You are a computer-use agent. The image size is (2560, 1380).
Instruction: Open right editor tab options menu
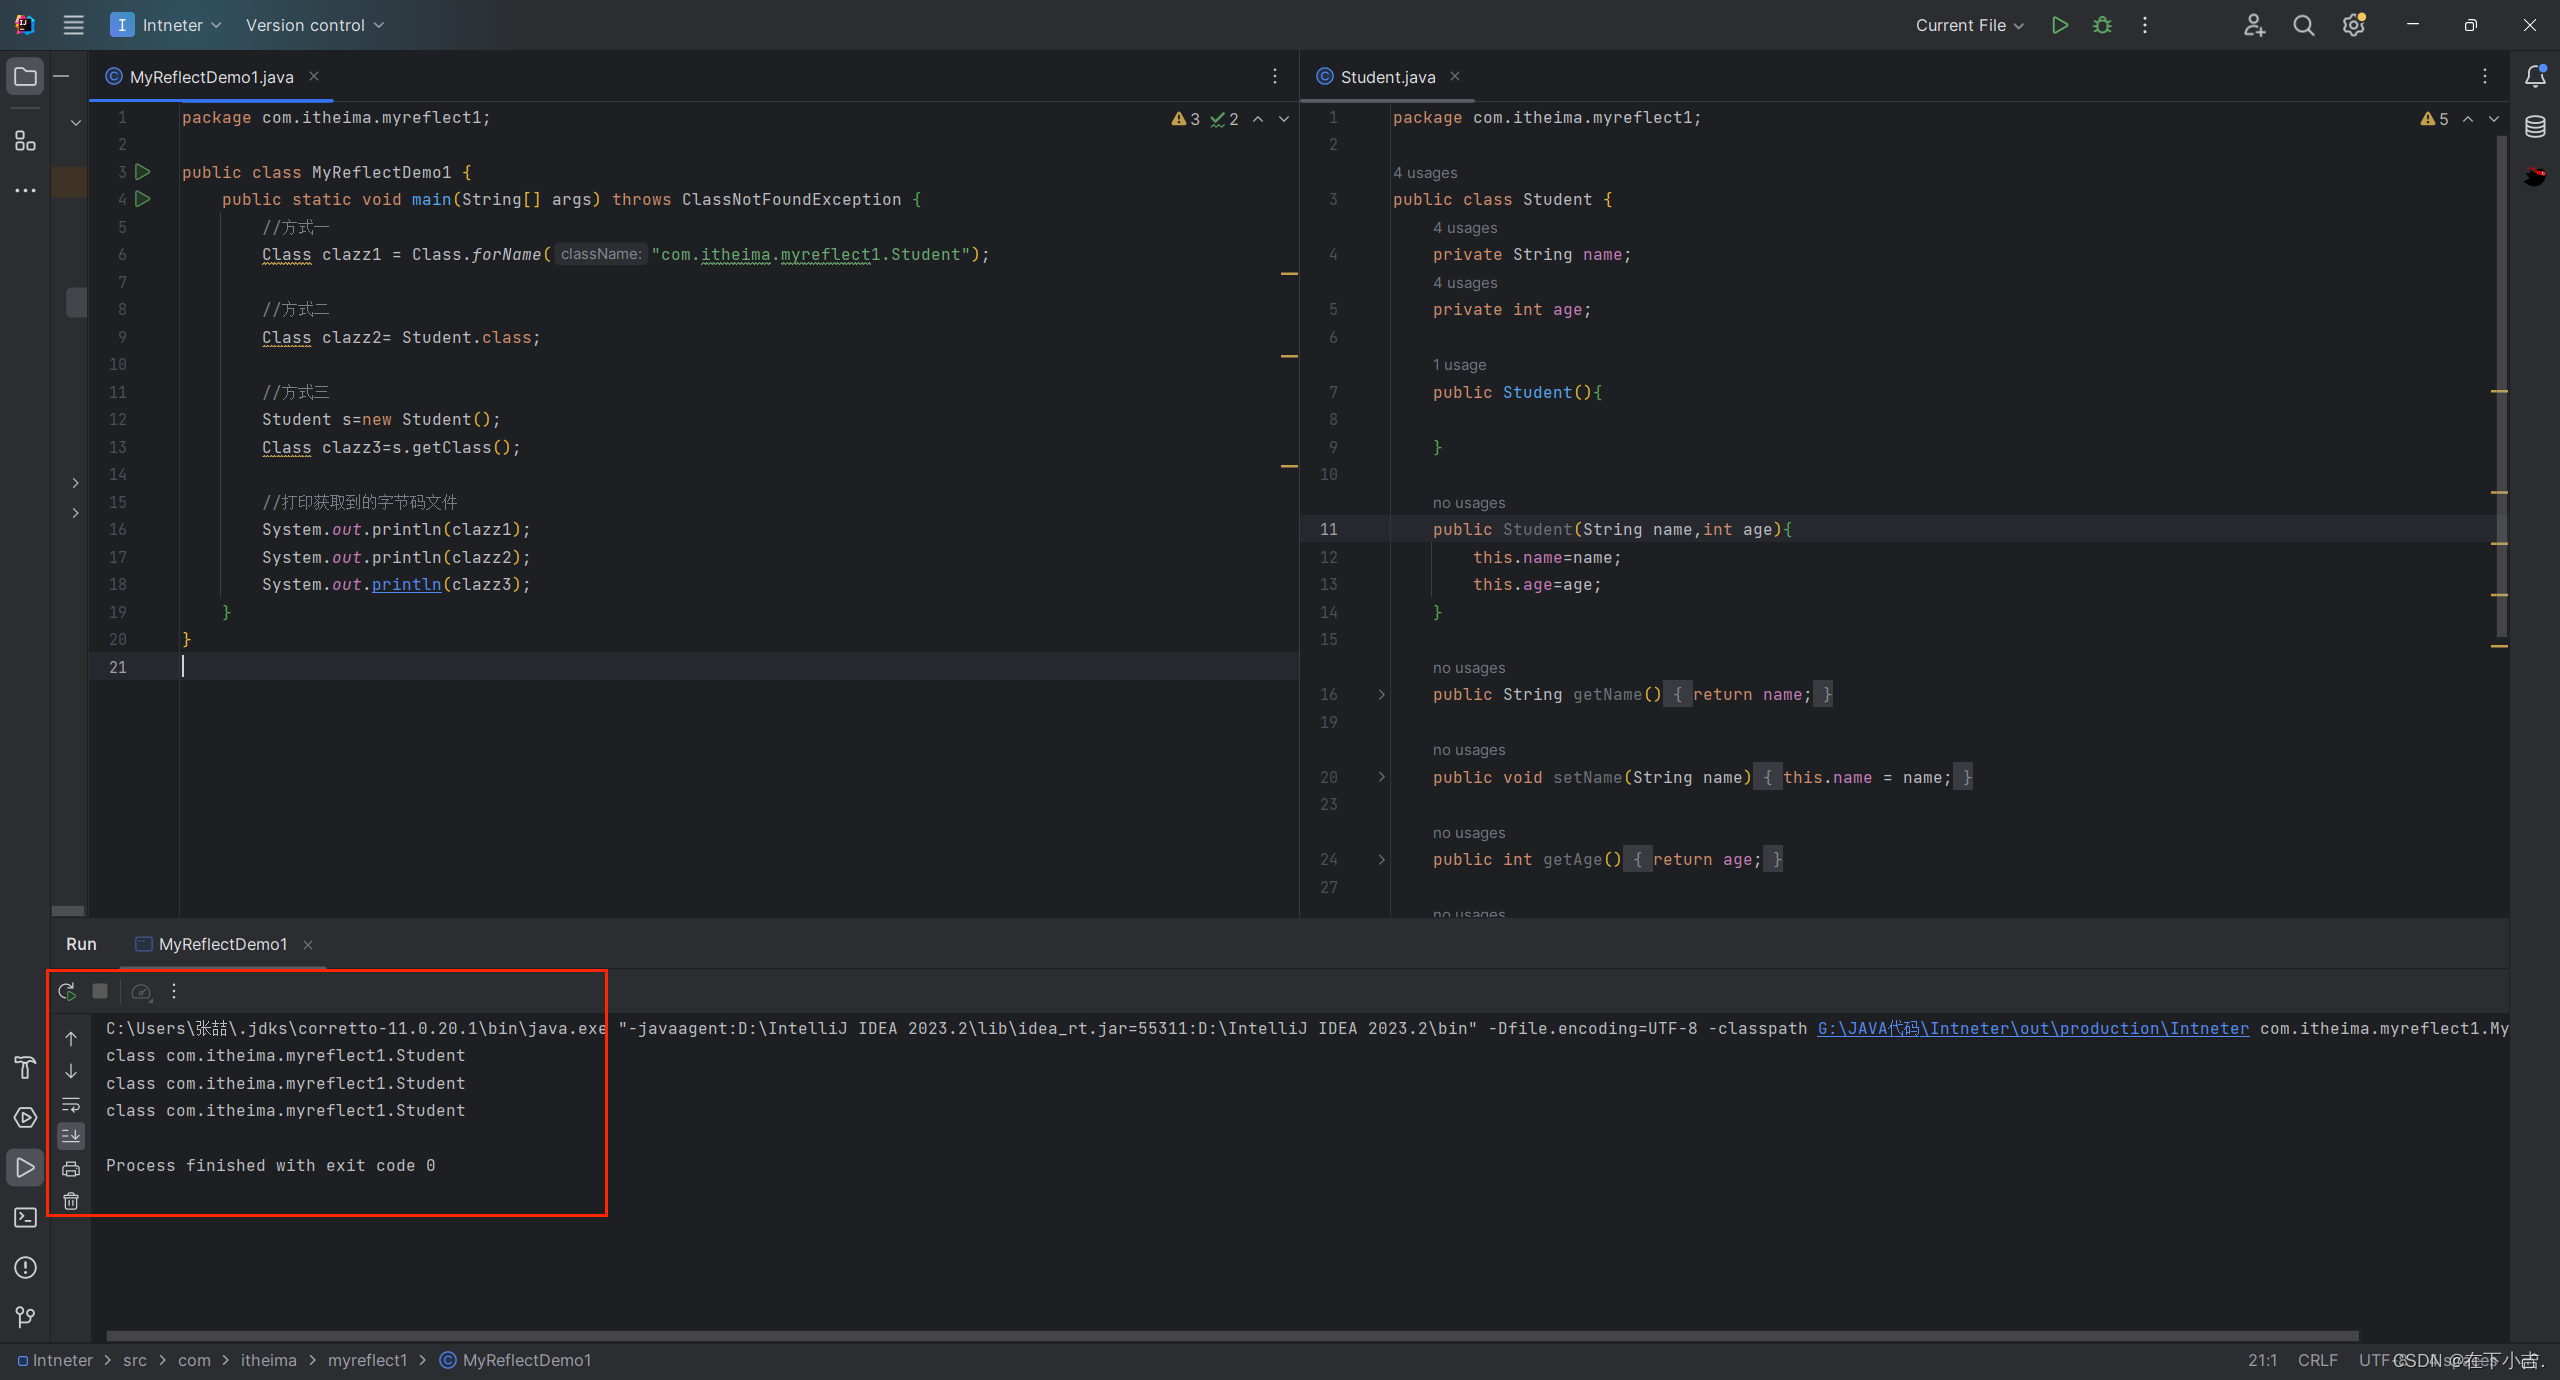(x=2485, y=77)
